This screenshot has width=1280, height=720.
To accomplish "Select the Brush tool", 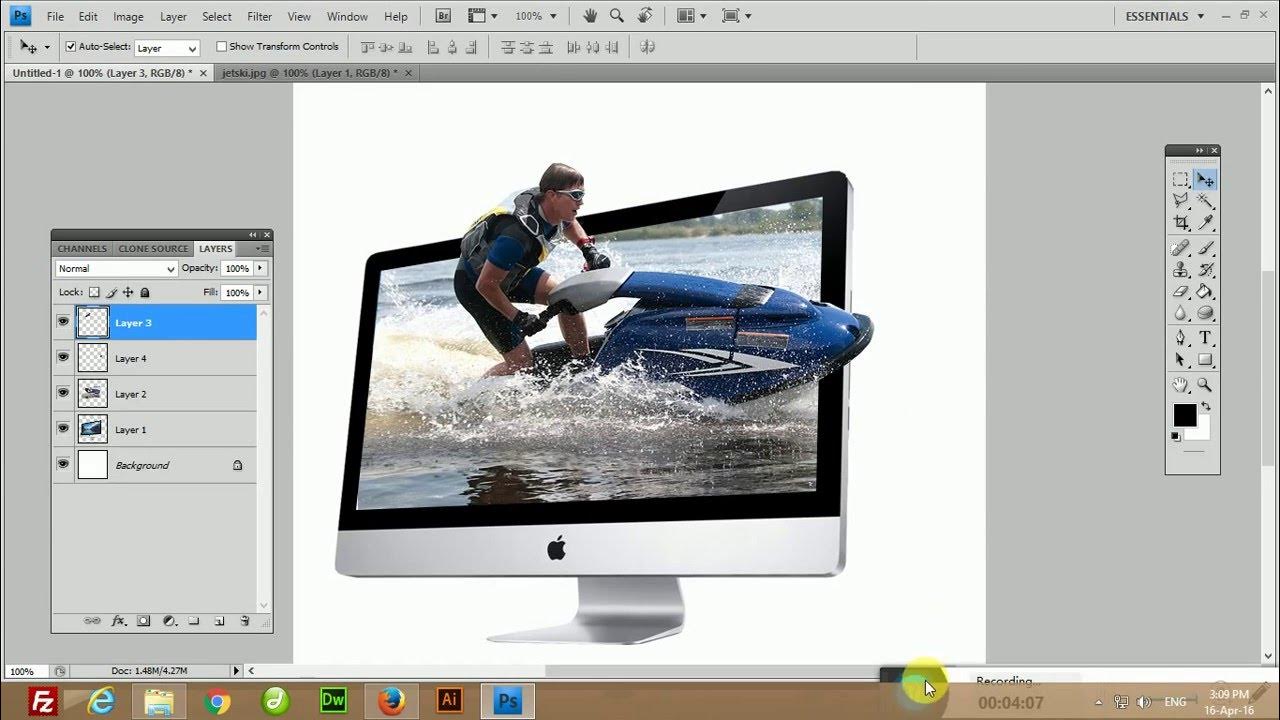I will coord(1205,249).
